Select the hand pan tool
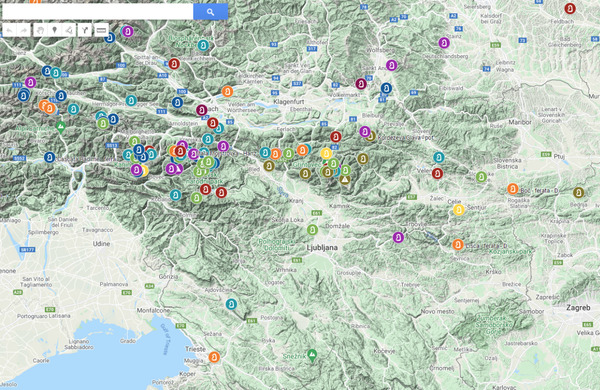Viewport: 600px width, 390px height. click(40, 30)
